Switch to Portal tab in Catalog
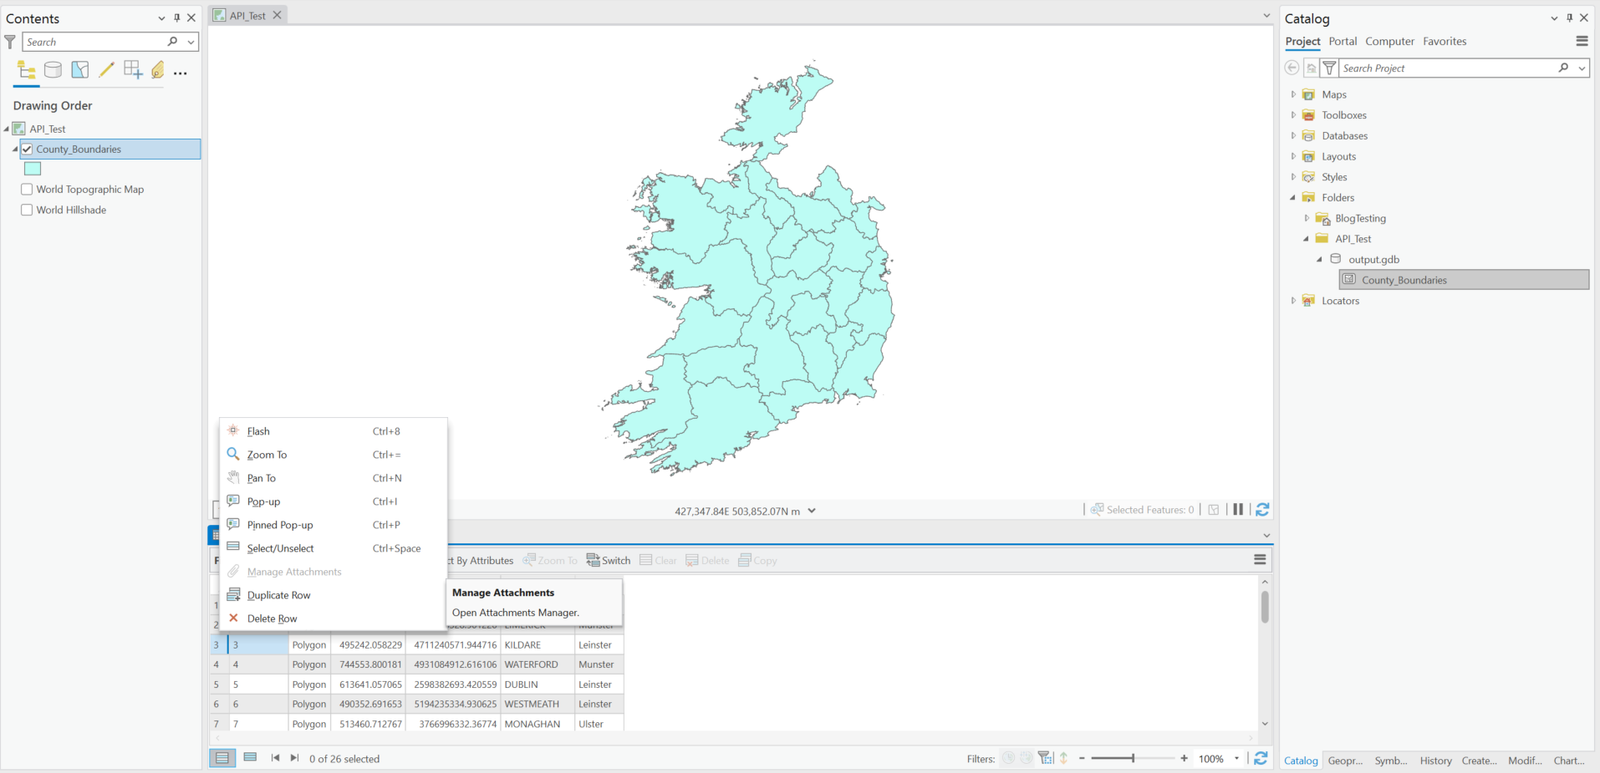 1343,41
